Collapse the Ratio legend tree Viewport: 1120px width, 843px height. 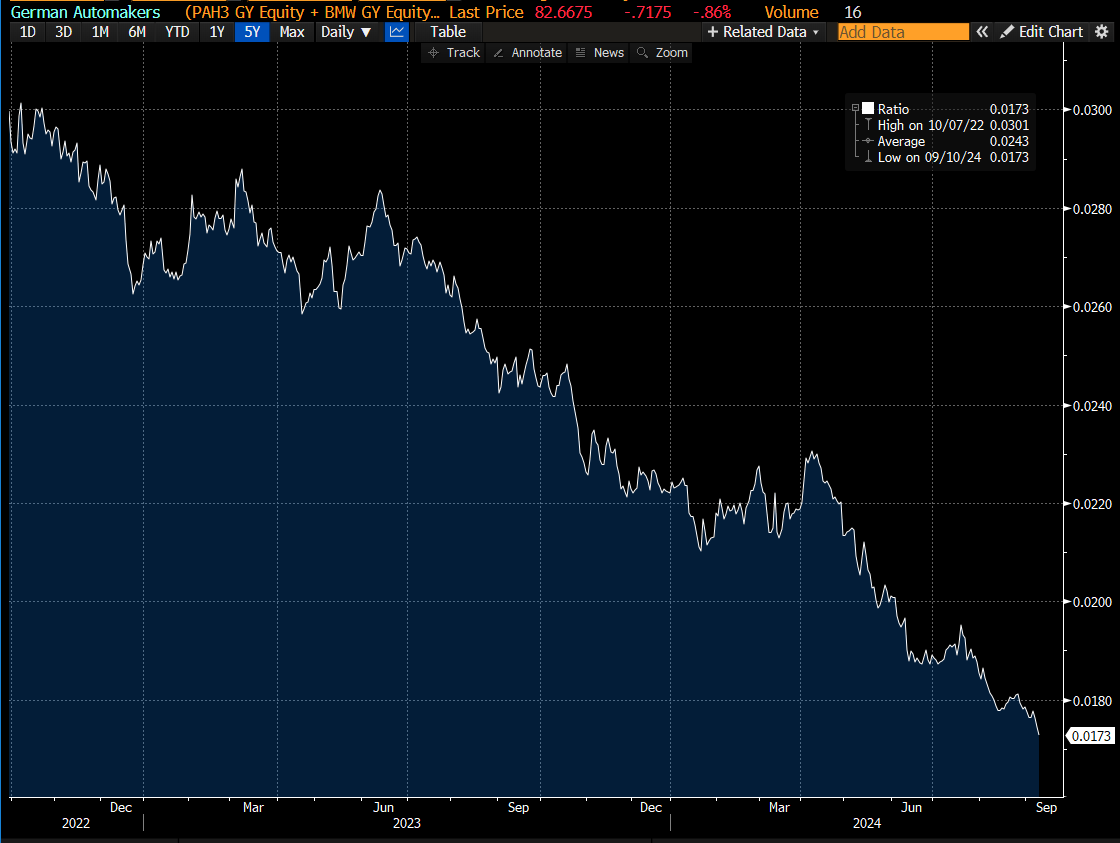pos(855,109)
